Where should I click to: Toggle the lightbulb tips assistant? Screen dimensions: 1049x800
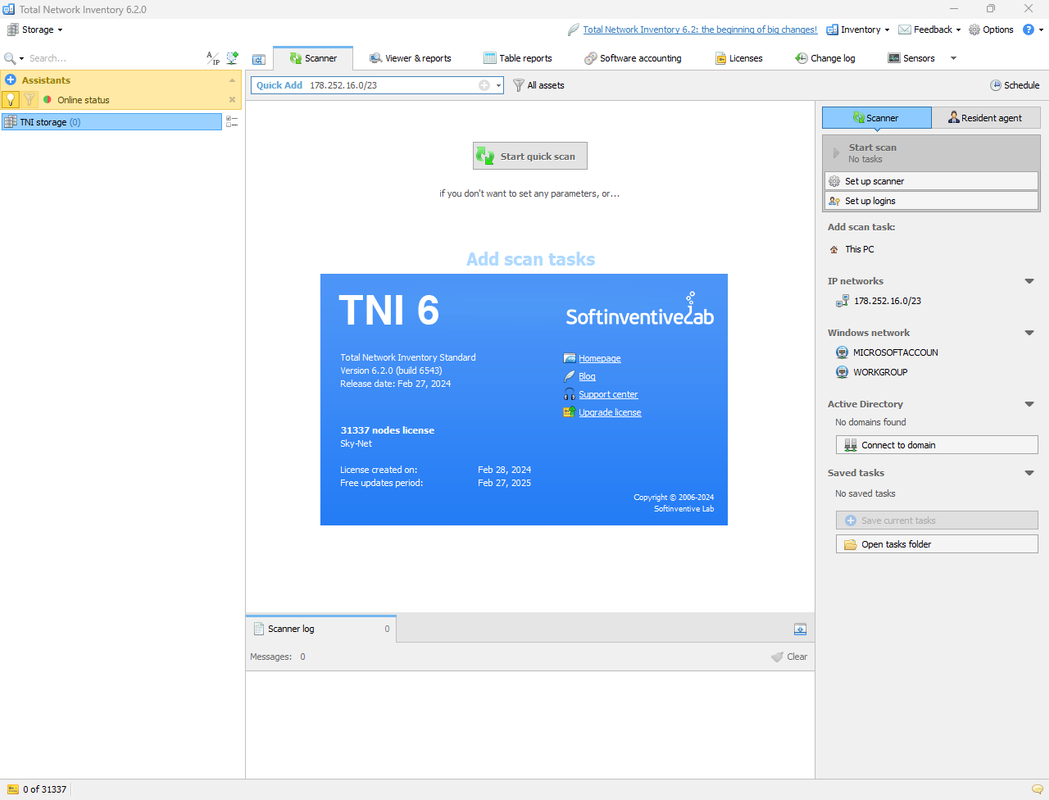11,100
